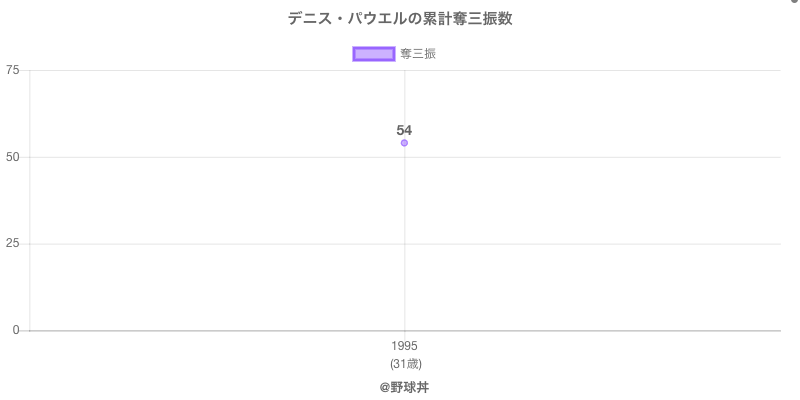Click where 1995 gridline crosses the 75 gridline
The image size is (800, 400).
tap(404, 70)
